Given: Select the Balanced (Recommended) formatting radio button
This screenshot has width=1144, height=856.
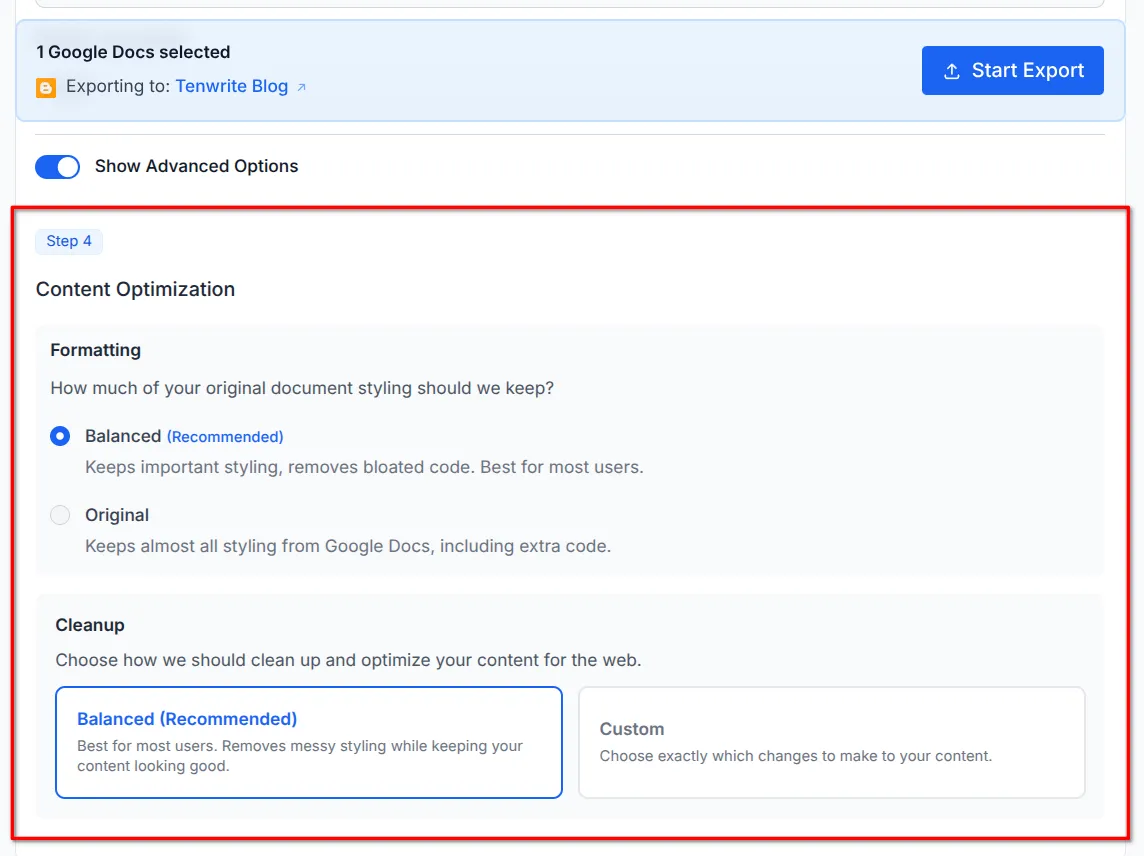Looking at the screenshot, I should [x=60, y=436].
